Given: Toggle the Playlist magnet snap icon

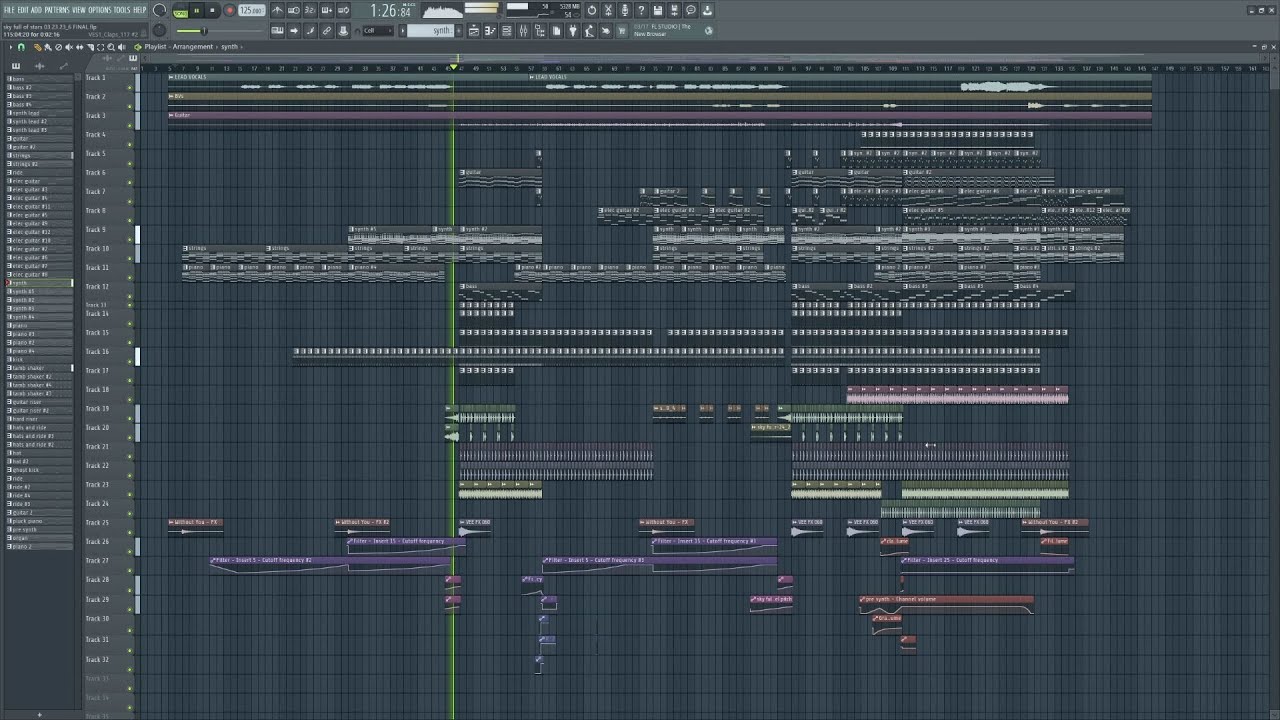Looking at the screenshot, I should click(x=21, y=47).
